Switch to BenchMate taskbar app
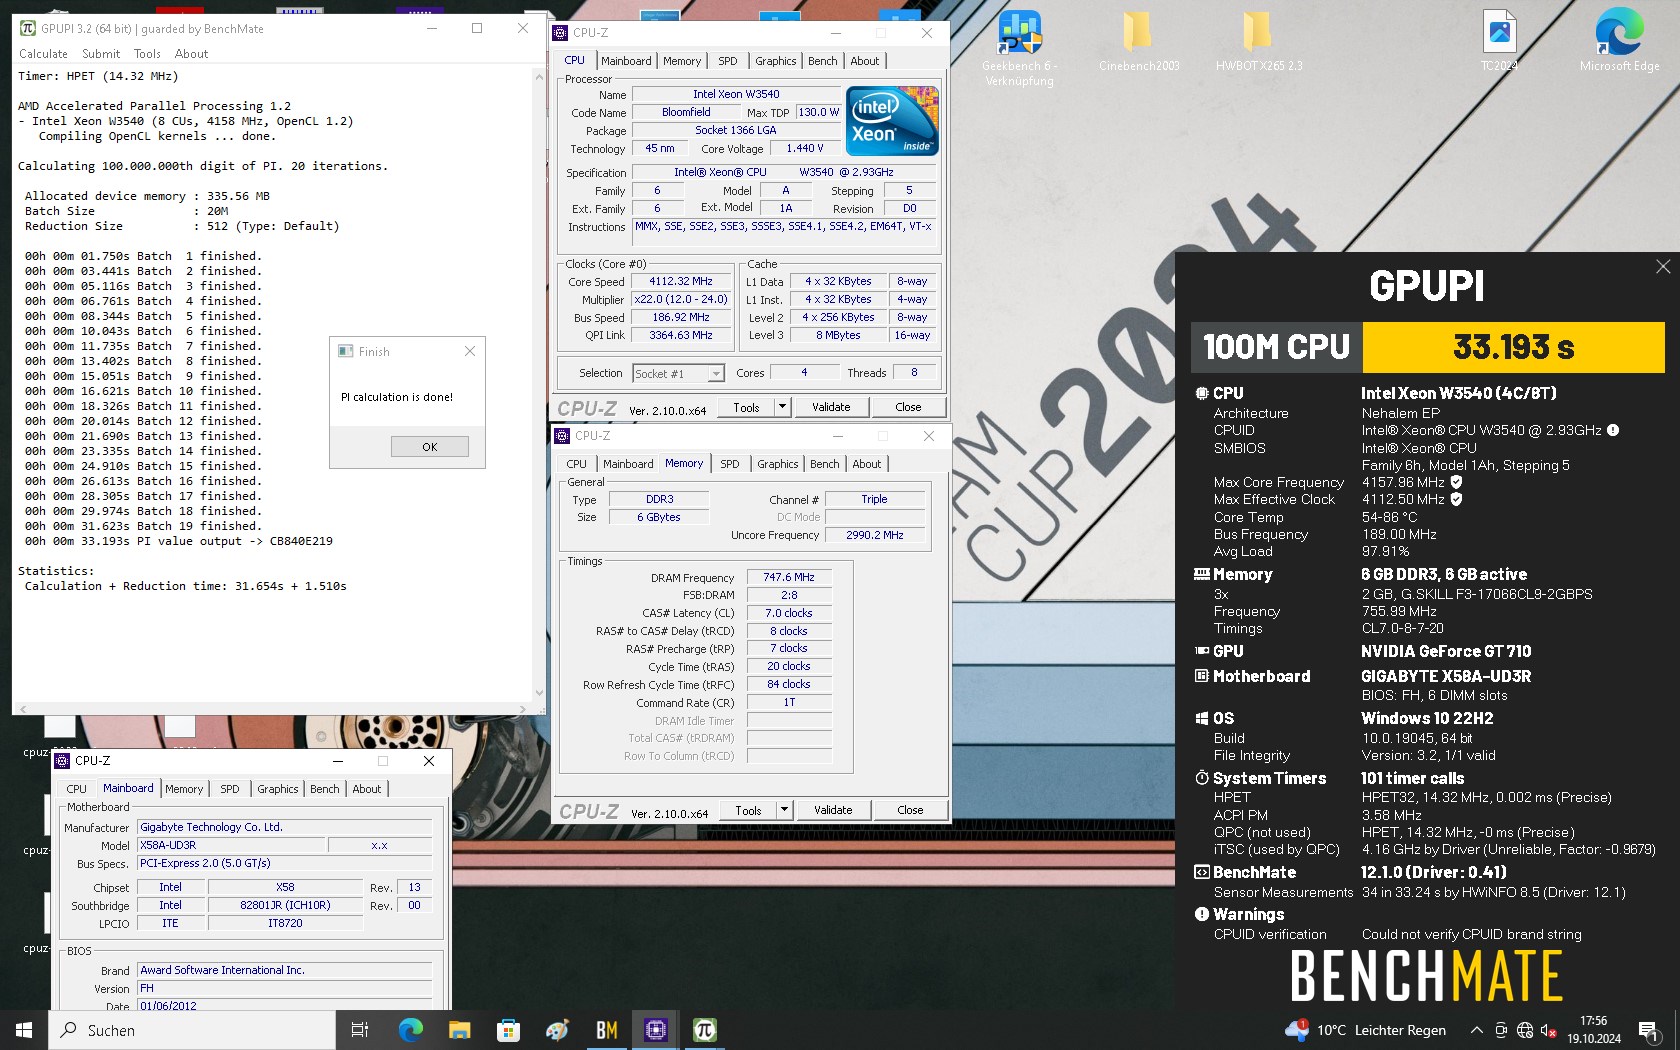Viewport: 1680px width, 1050px height. click(607, 1030)
